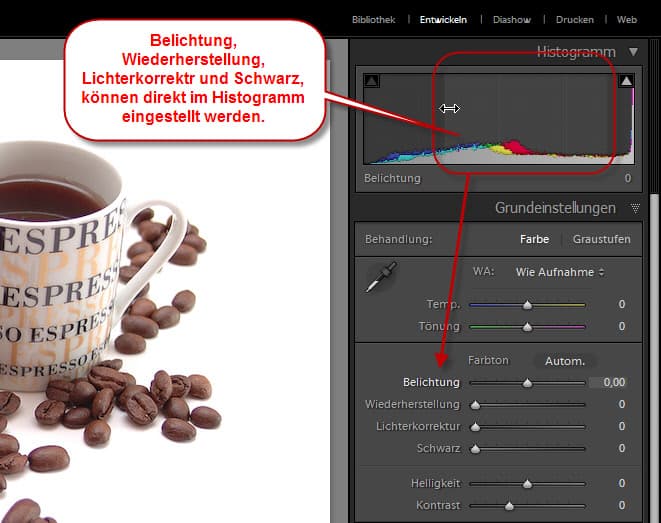Open the Drucken module
Screen dimensions: 661x523
tap(575, 19)
